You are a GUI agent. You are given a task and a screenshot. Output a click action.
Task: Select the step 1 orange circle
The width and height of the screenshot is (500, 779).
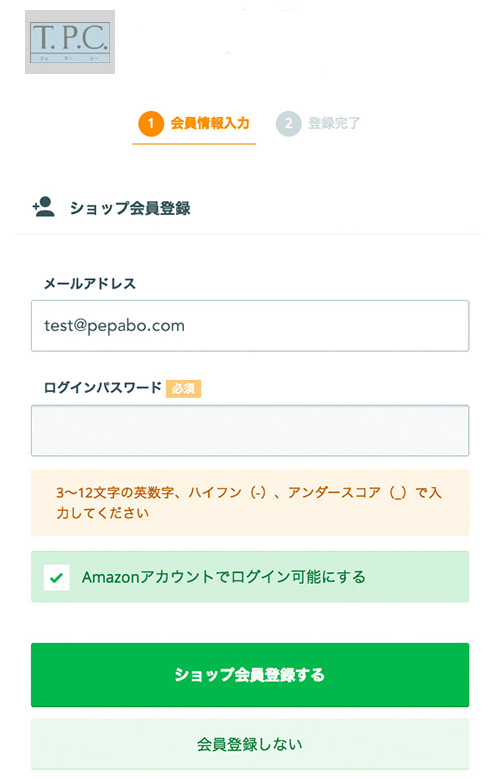coord(151,124)
